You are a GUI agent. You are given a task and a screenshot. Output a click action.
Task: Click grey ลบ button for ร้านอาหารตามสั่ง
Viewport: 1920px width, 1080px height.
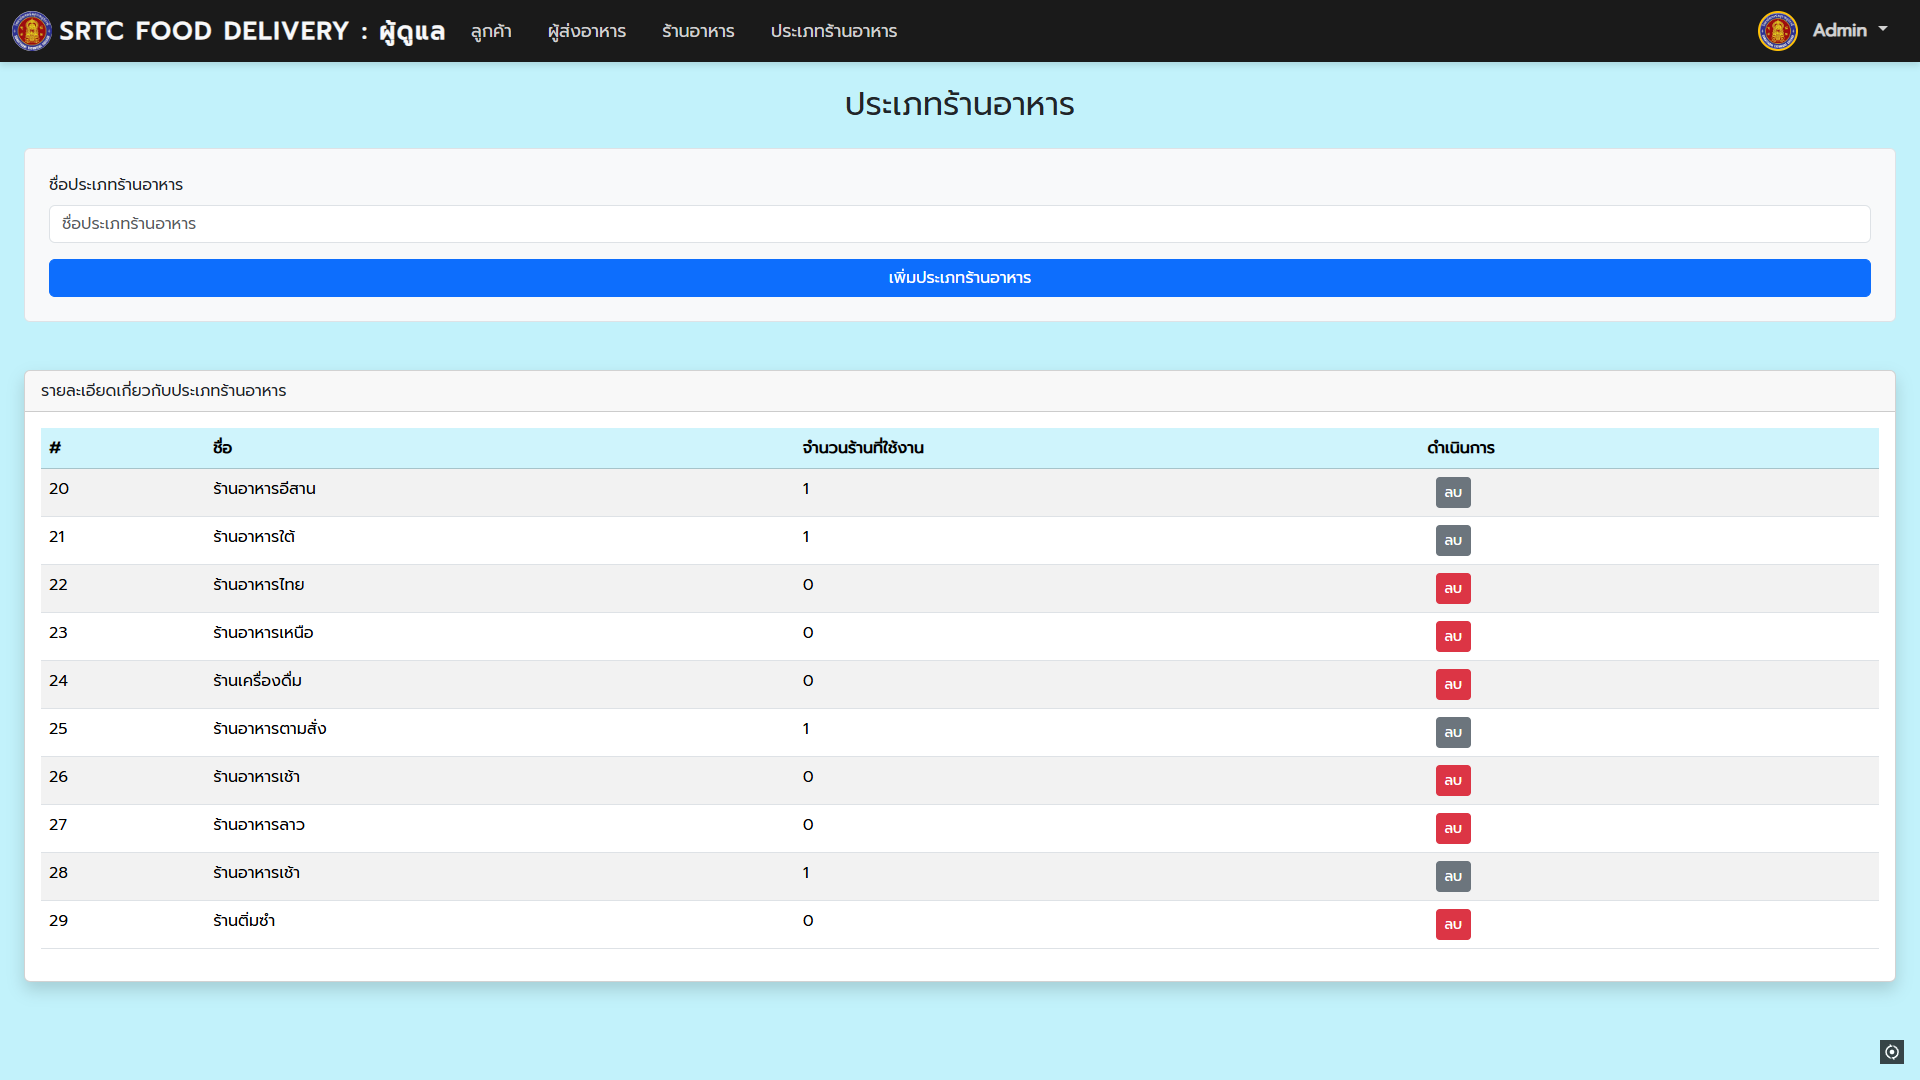pyautogui.click(x=1452, y=732)
